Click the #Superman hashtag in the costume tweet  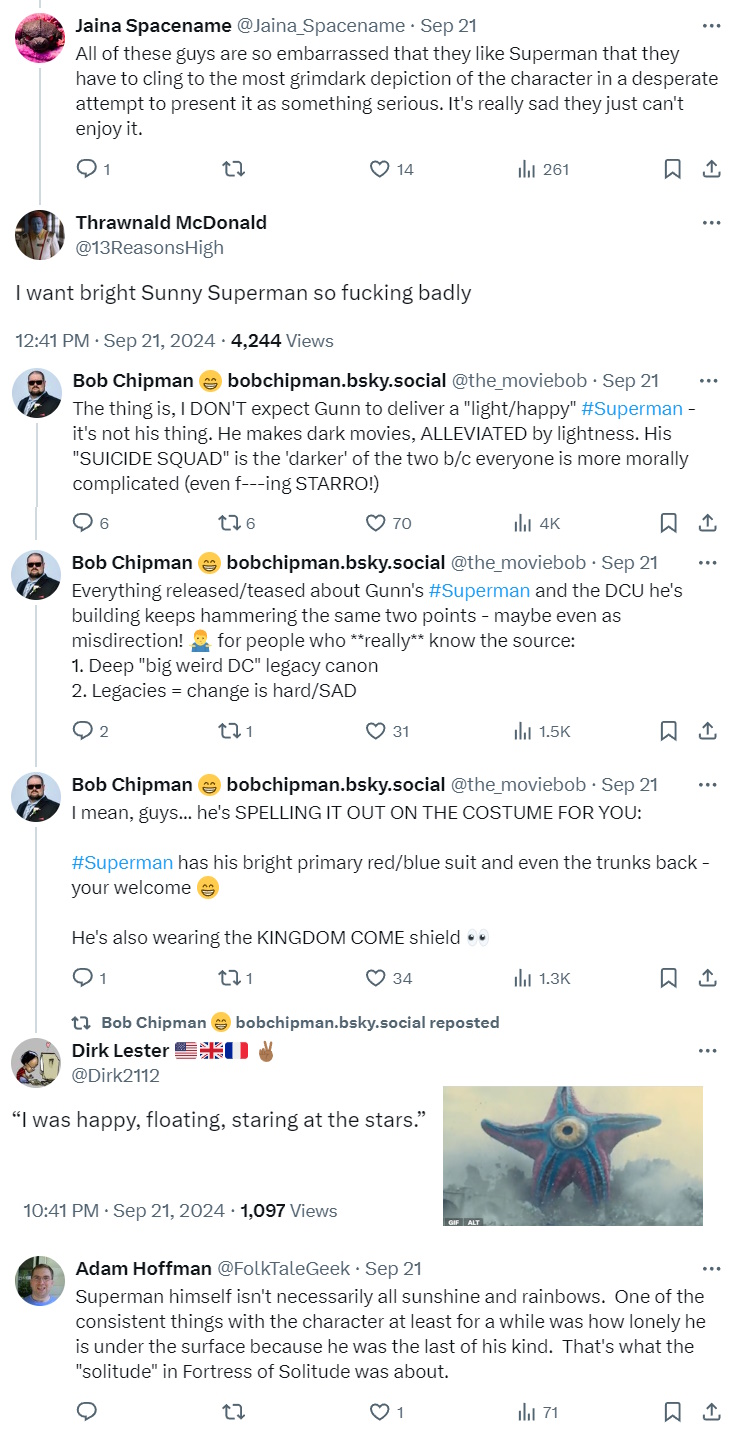pyautogui.click(x=122, y=862)
